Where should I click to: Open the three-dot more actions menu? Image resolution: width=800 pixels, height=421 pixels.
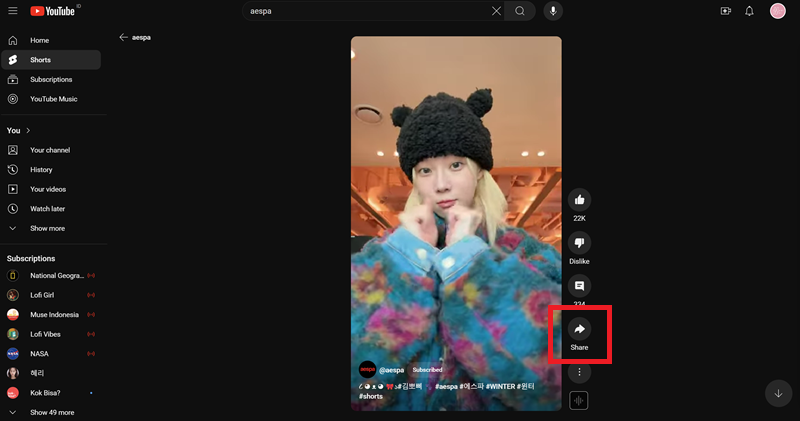(x=579, y=372)
